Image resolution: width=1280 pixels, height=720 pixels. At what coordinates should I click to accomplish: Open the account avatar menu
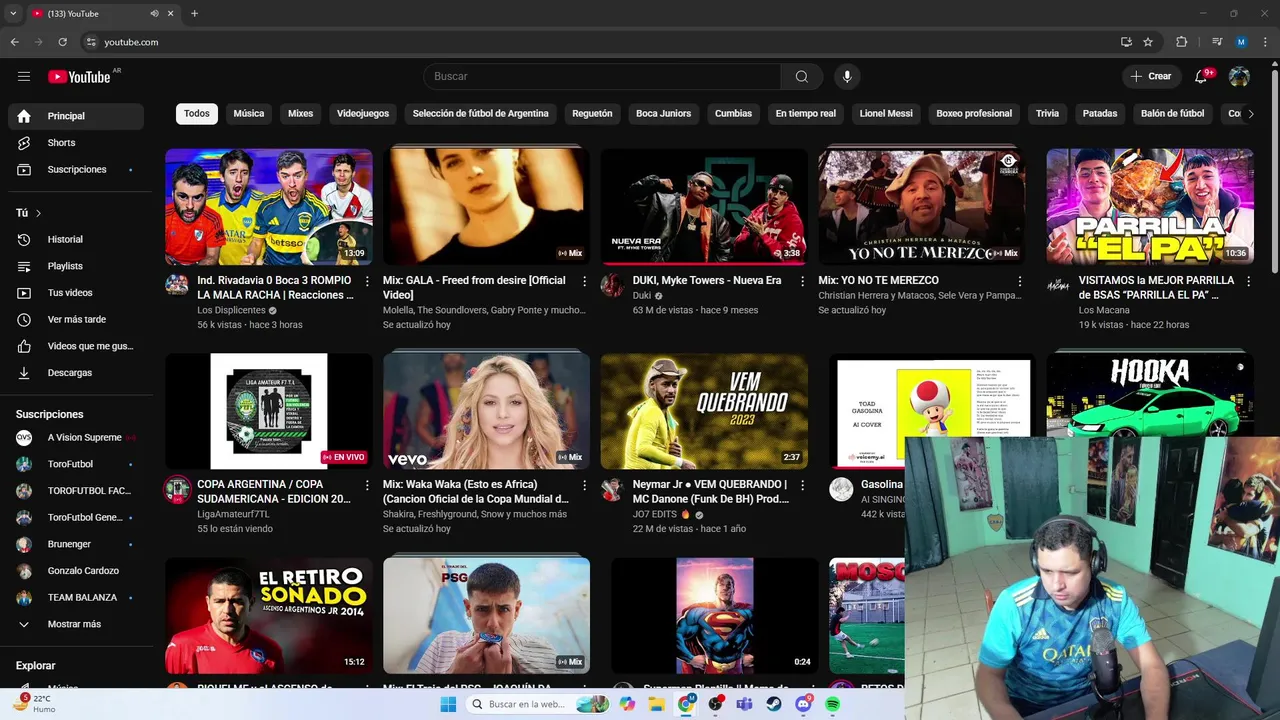tap(1239, 77)
